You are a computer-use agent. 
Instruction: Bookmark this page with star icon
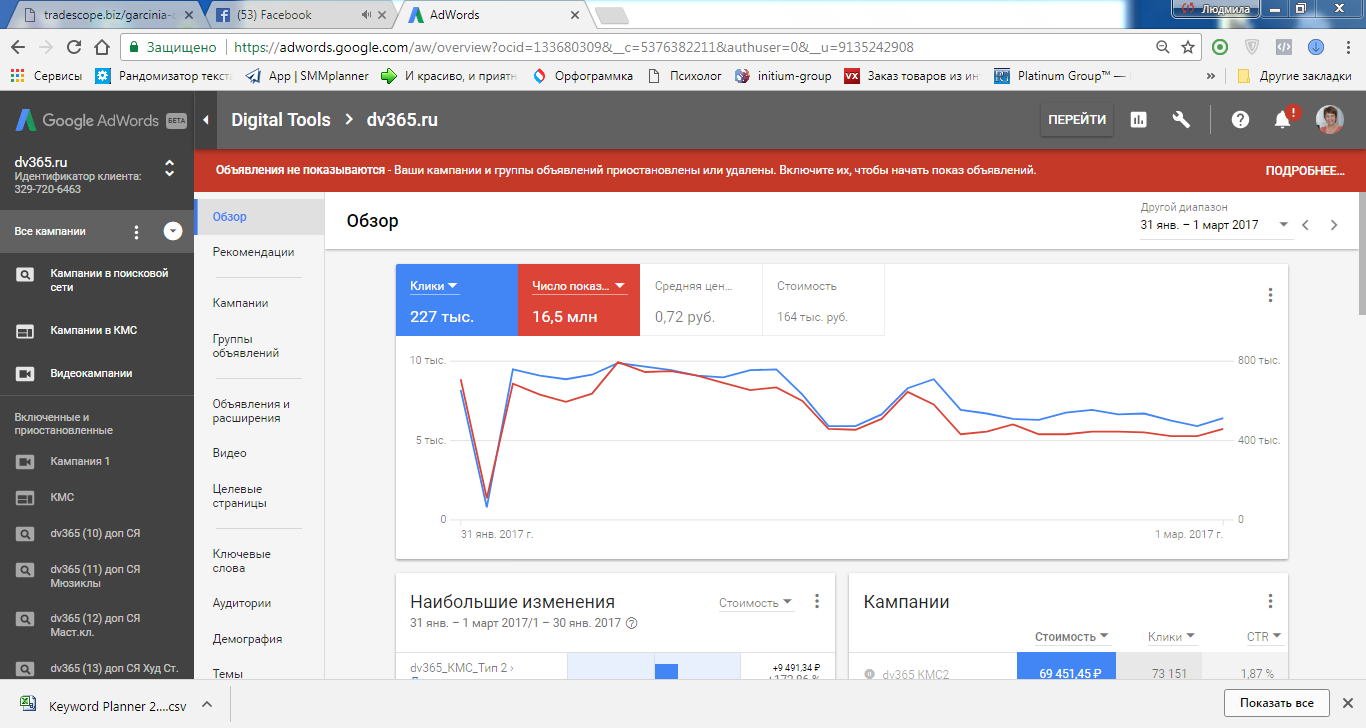point(1188,47)
